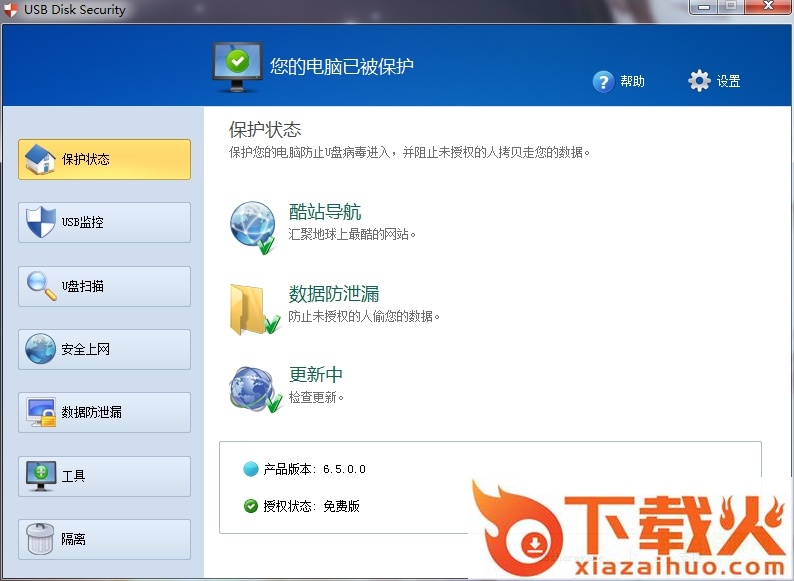Screen dimensions: 794x581
Task: Click the 数据防泄漏 heading in main panel
Action: click(334, 293)
